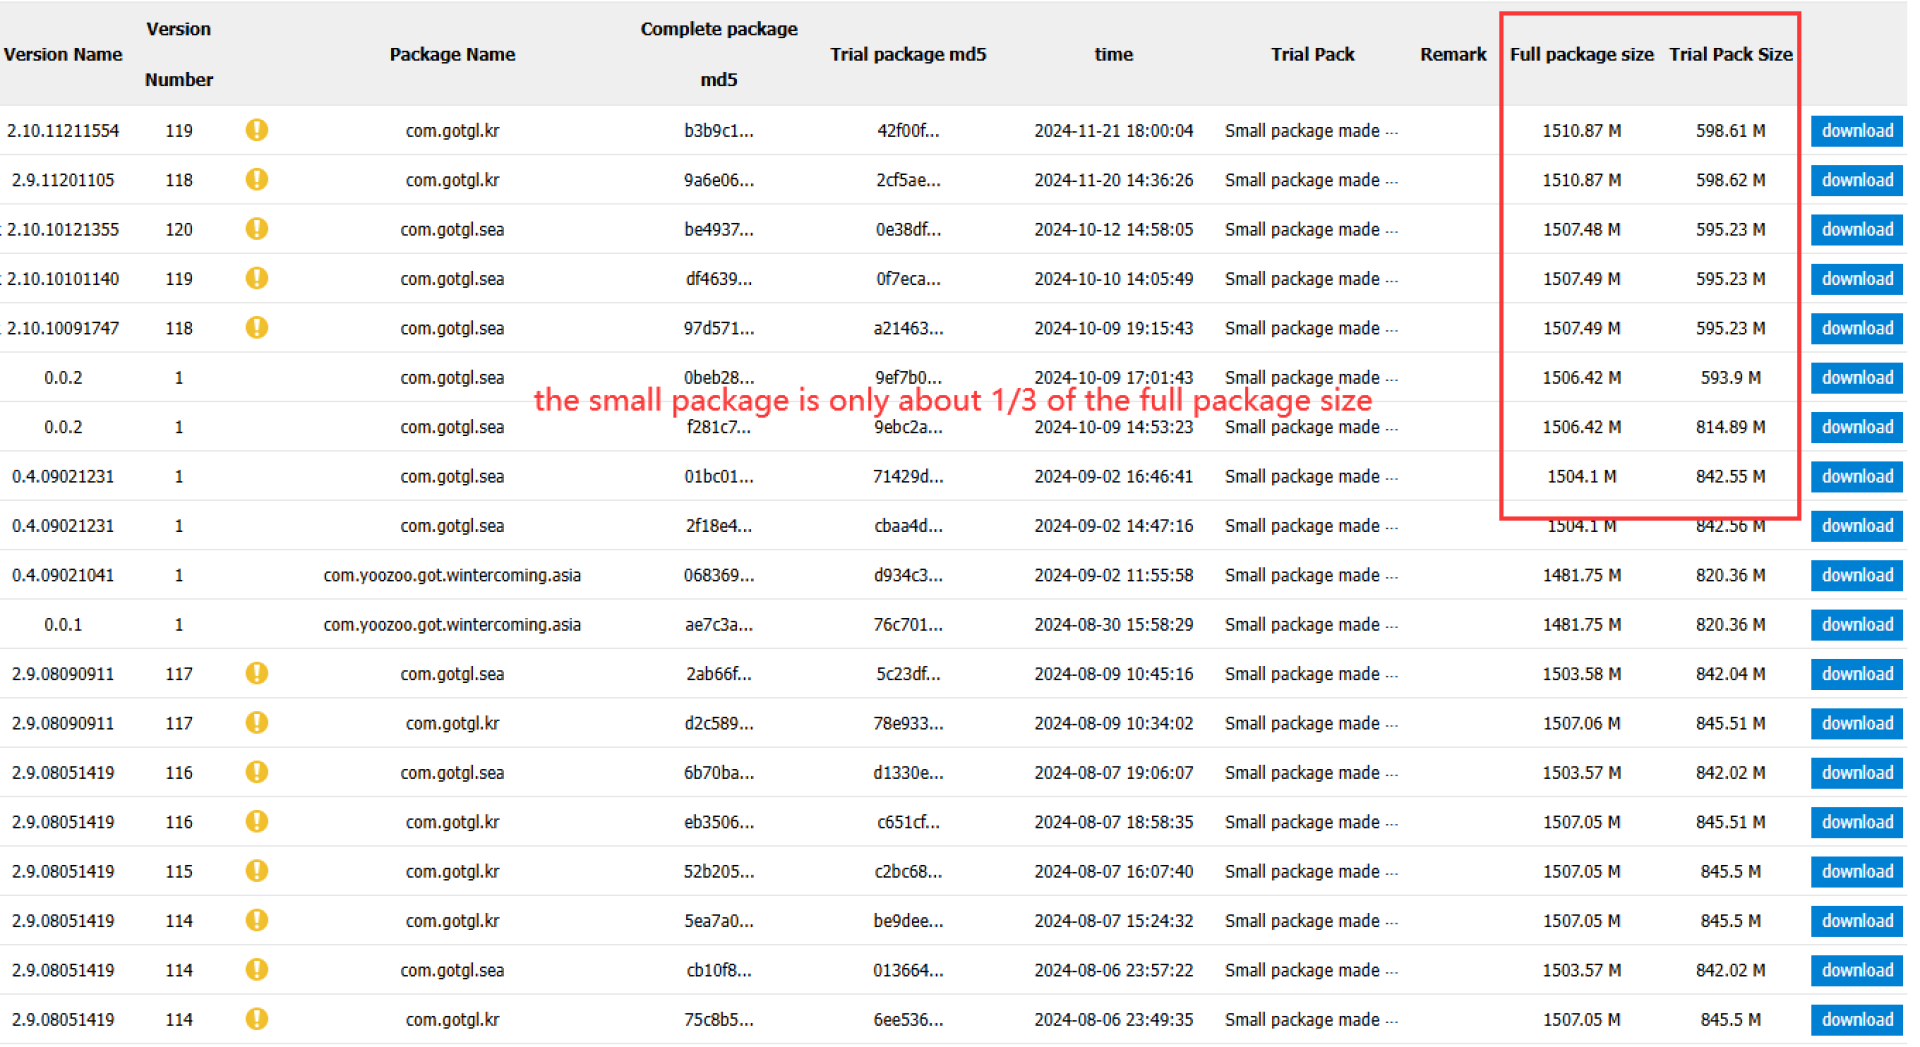Download version 0.4.09021041 package
Image resolution: width=1920 pixels, height=1047 pixels.
click(x=1856, y=575)
